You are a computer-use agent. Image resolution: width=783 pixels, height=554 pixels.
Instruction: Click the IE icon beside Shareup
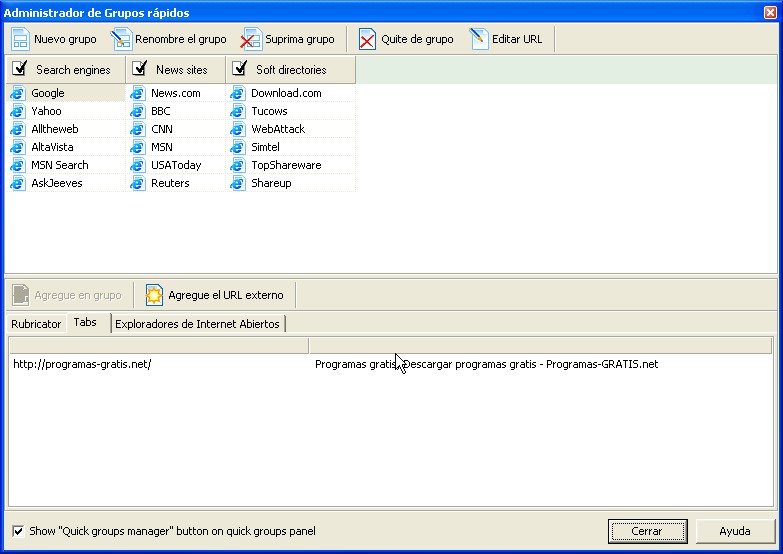(x=238, y=183)
